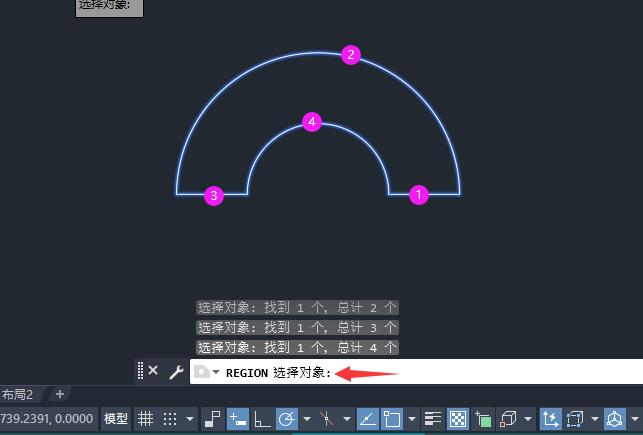Open polar tracking angle dropdown arrow

(306, 419)
